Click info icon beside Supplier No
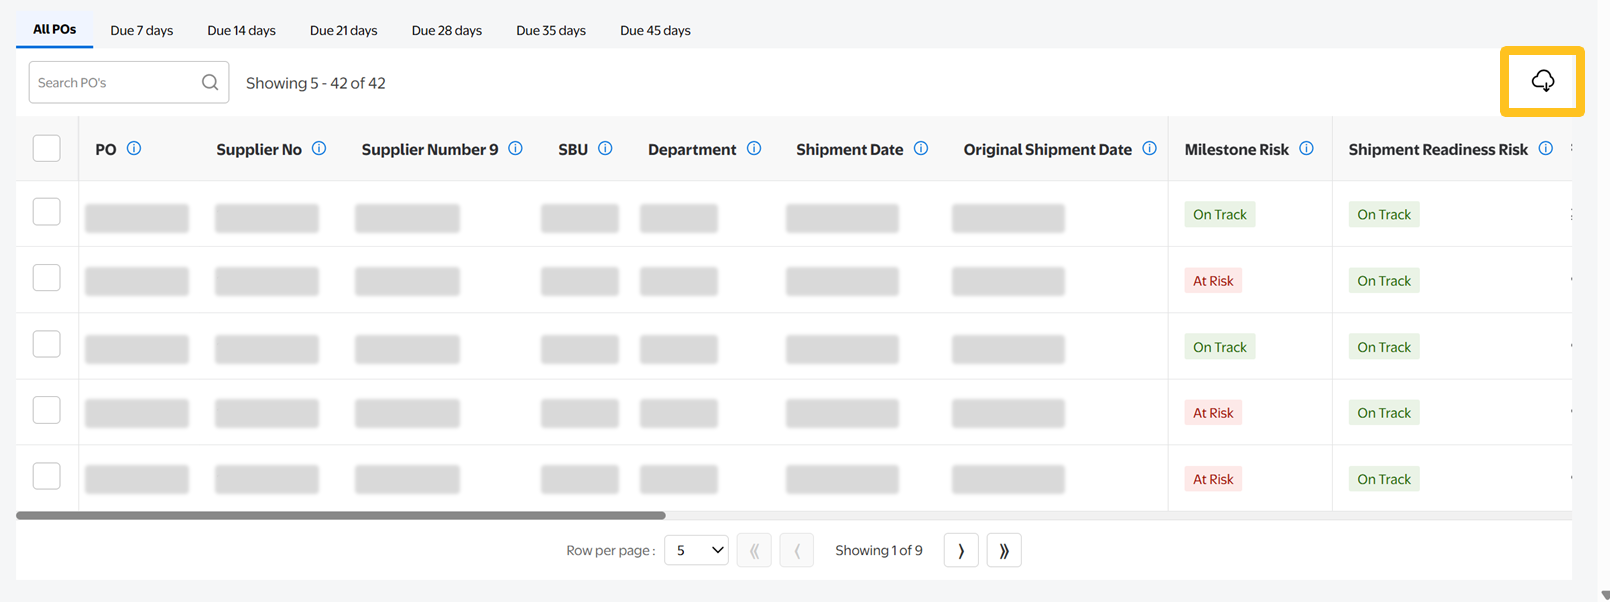1610x602 pixels. click(319, 149)
